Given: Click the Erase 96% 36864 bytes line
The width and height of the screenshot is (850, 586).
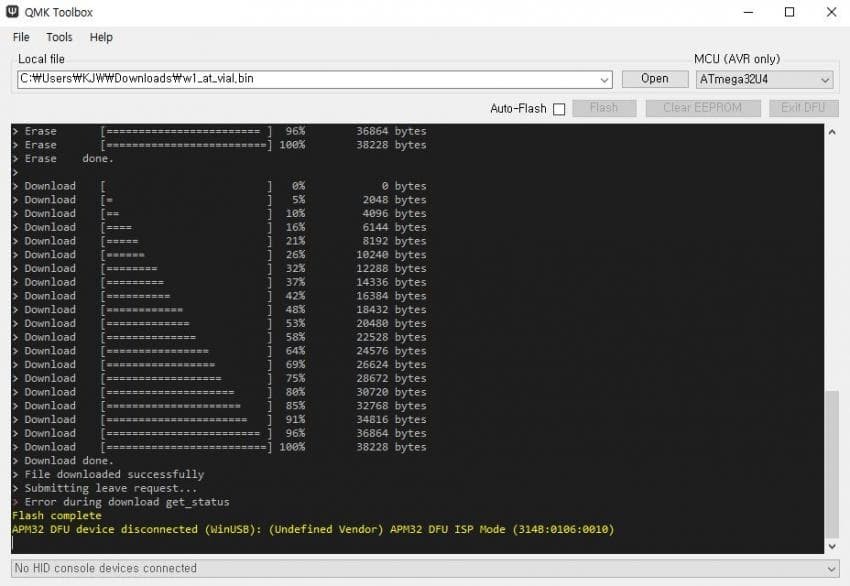Looking at the screenshot, I should [220, 131].
